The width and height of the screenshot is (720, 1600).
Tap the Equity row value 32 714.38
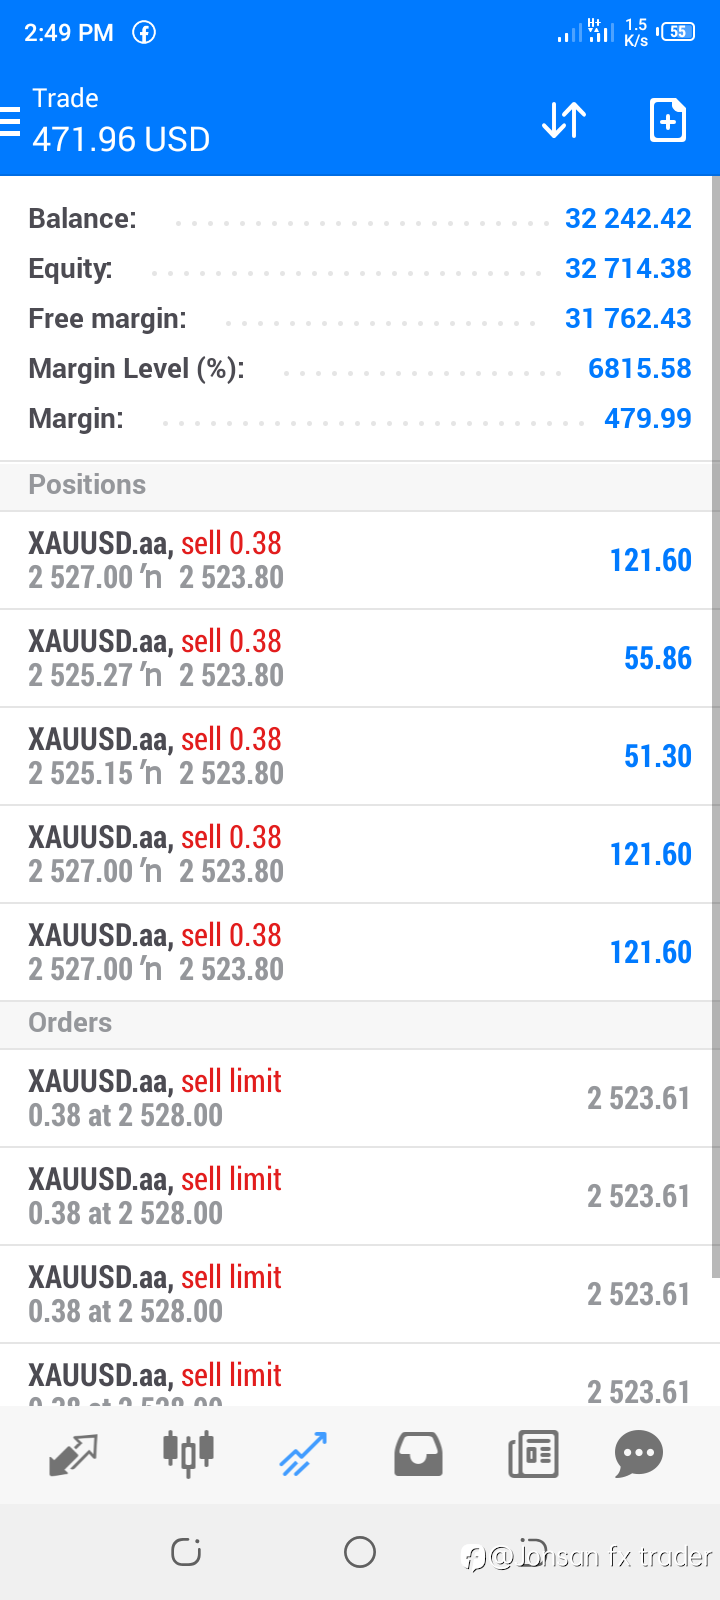(x=628, y=269)
